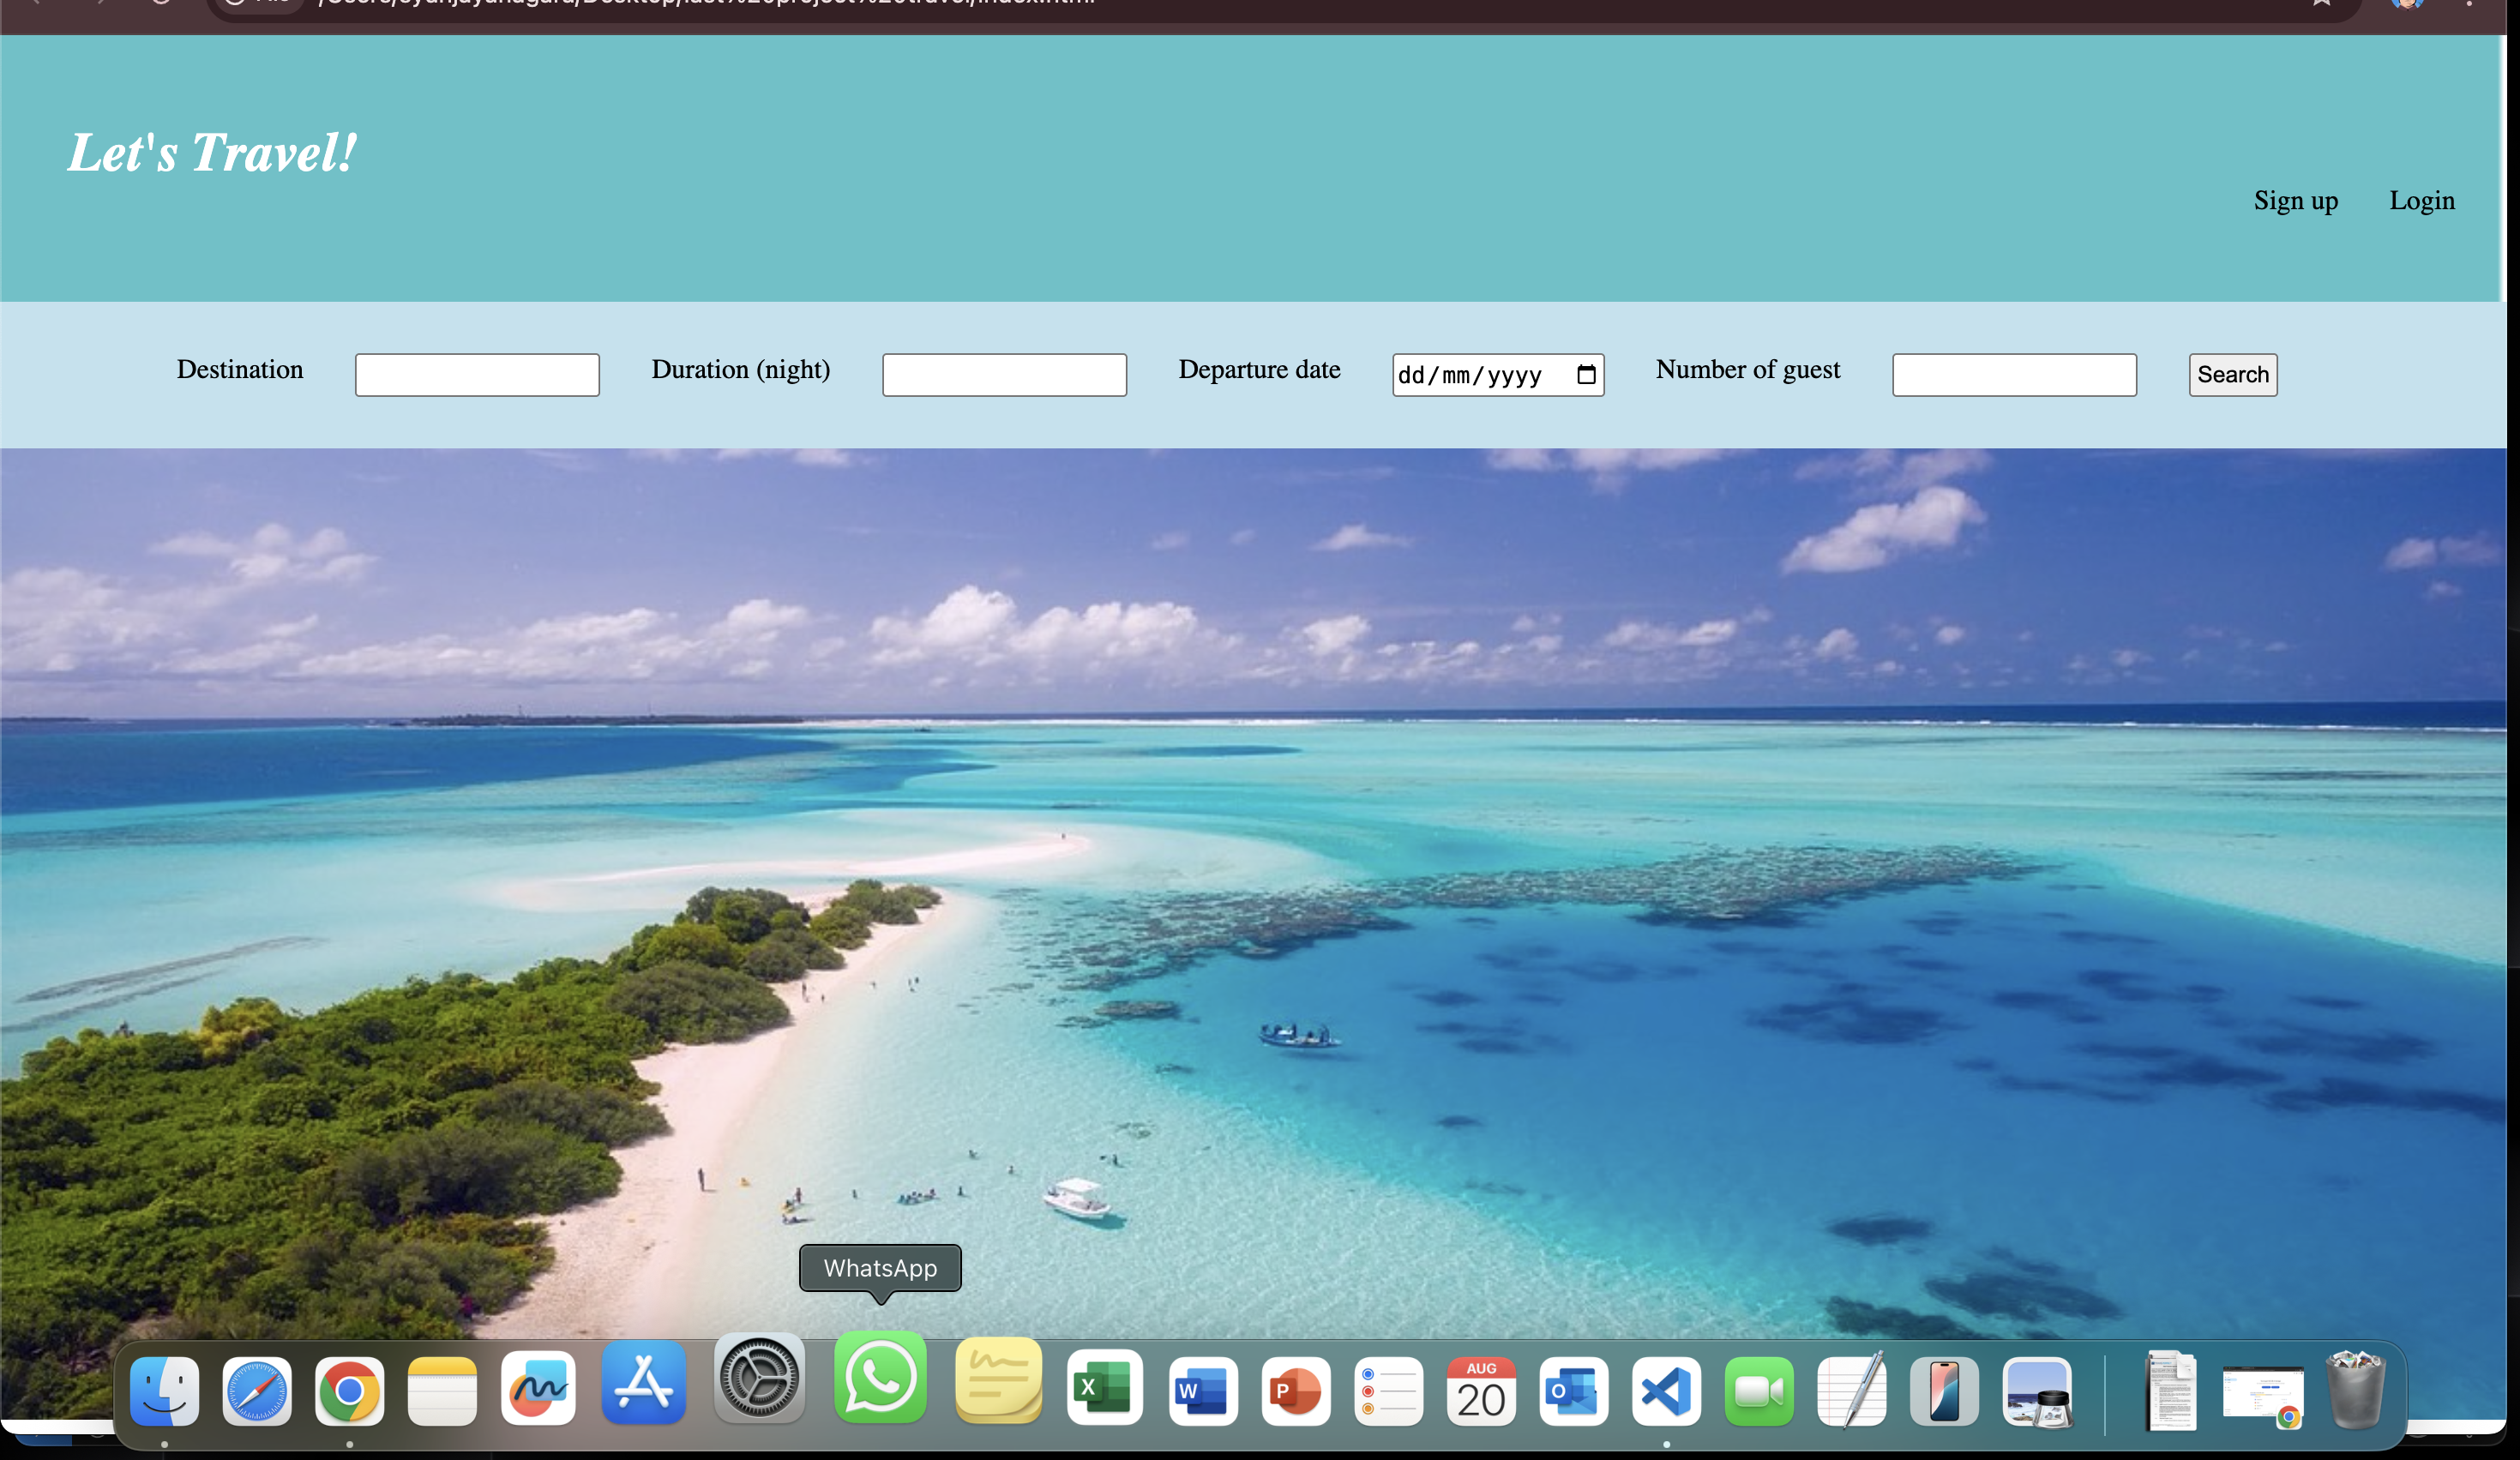Open System Settings gear in dock
The height and width of the screenshot is (1460, 2520).
pyautogui.click(x=759, y=1377)
